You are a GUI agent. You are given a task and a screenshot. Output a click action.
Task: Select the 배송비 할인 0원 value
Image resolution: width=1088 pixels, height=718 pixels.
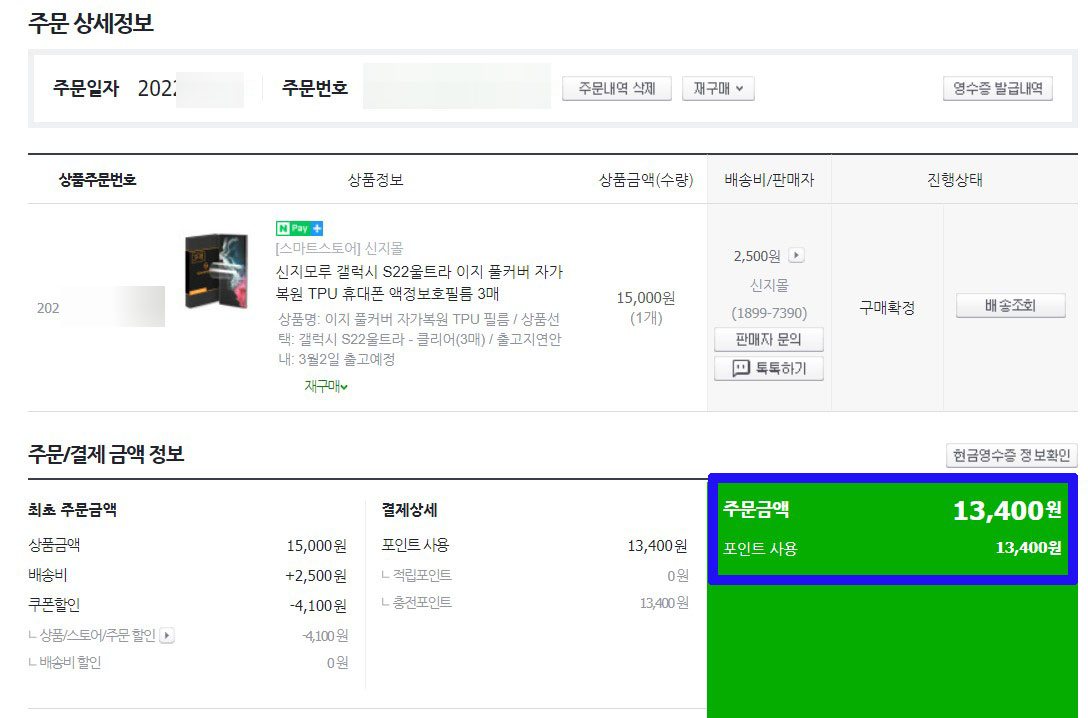click(337, 663)
